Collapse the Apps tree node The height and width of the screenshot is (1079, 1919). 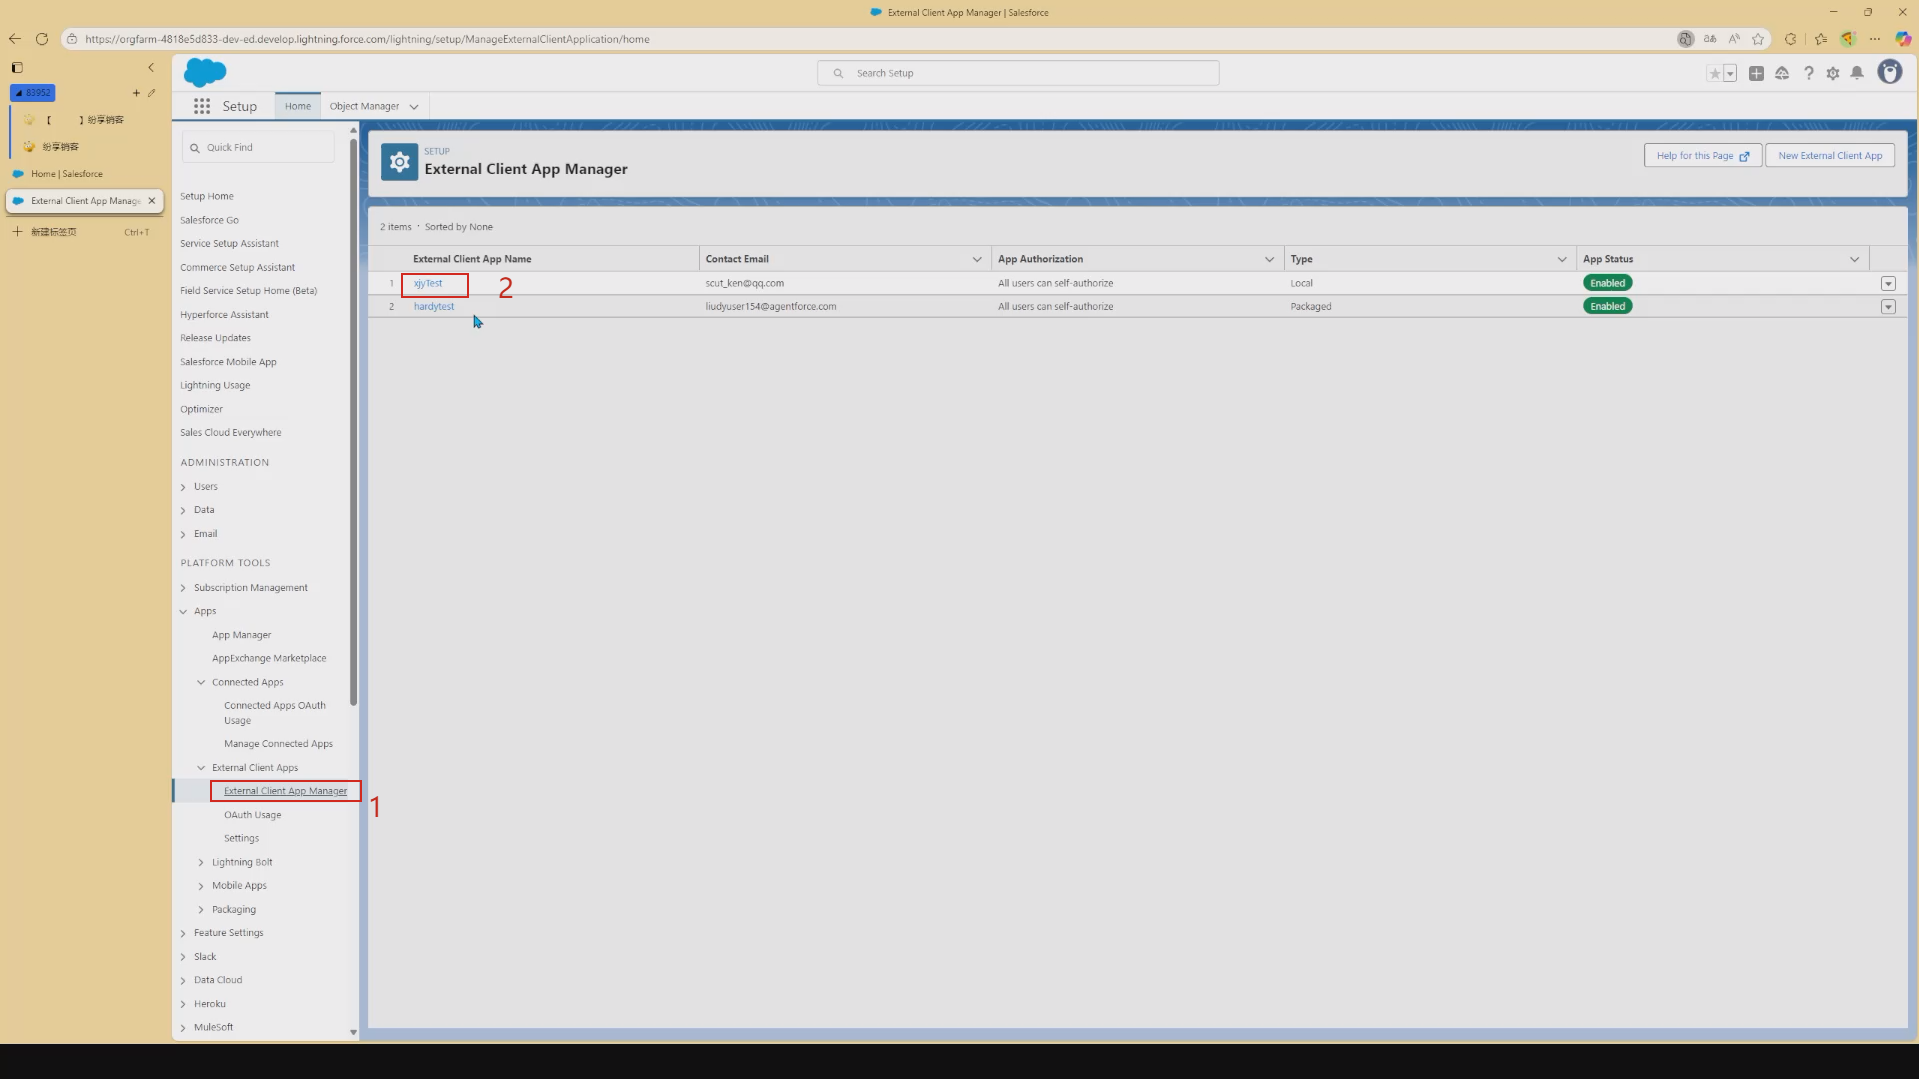183,611
